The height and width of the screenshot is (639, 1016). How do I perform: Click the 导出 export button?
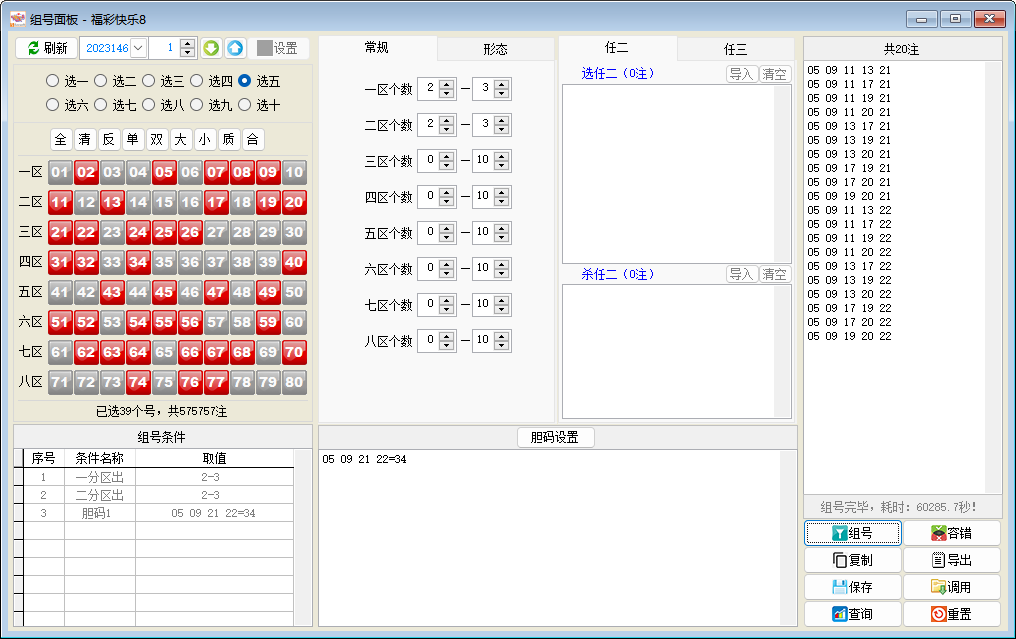[951, 560]
